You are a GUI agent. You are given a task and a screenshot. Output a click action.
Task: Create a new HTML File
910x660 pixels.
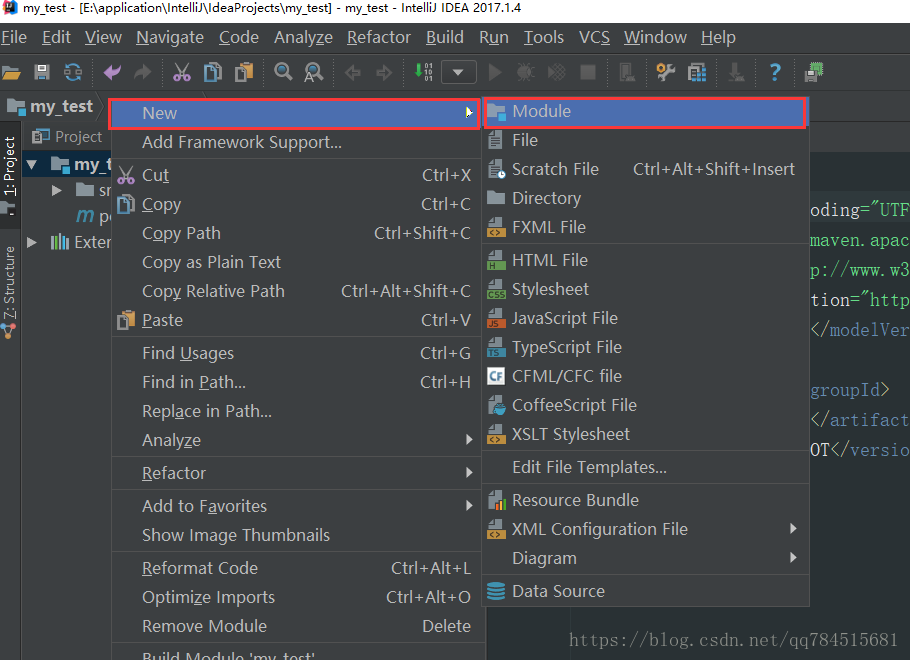click(x=645, y=260)
